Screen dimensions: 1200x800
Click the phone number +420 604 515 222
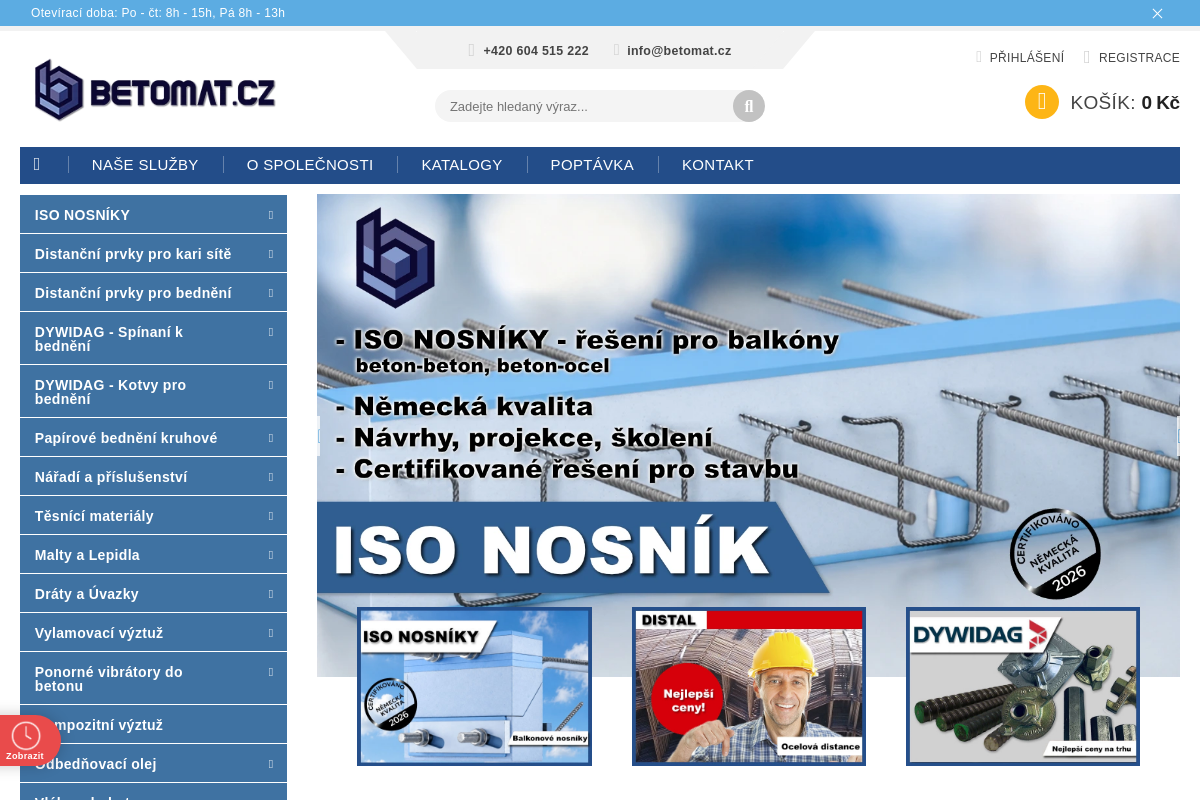[x=536, y=51]
